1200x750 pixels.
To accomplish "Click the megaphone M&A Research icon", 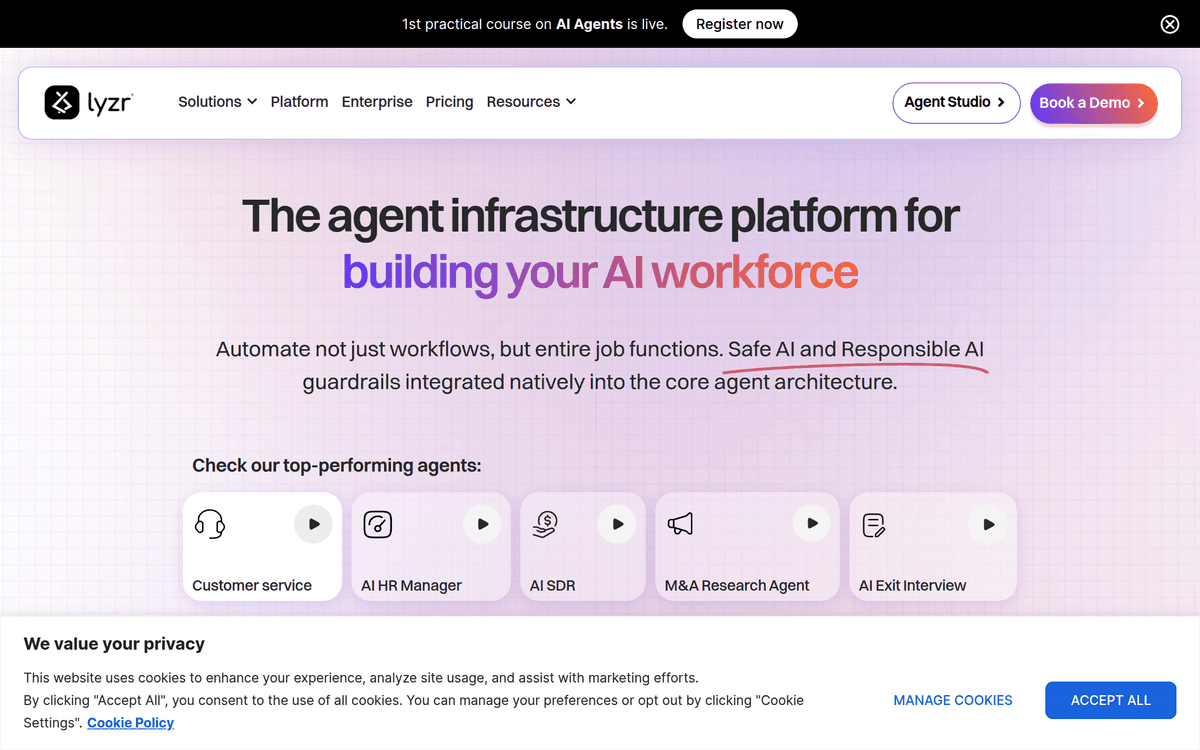I will pos(680,524).
